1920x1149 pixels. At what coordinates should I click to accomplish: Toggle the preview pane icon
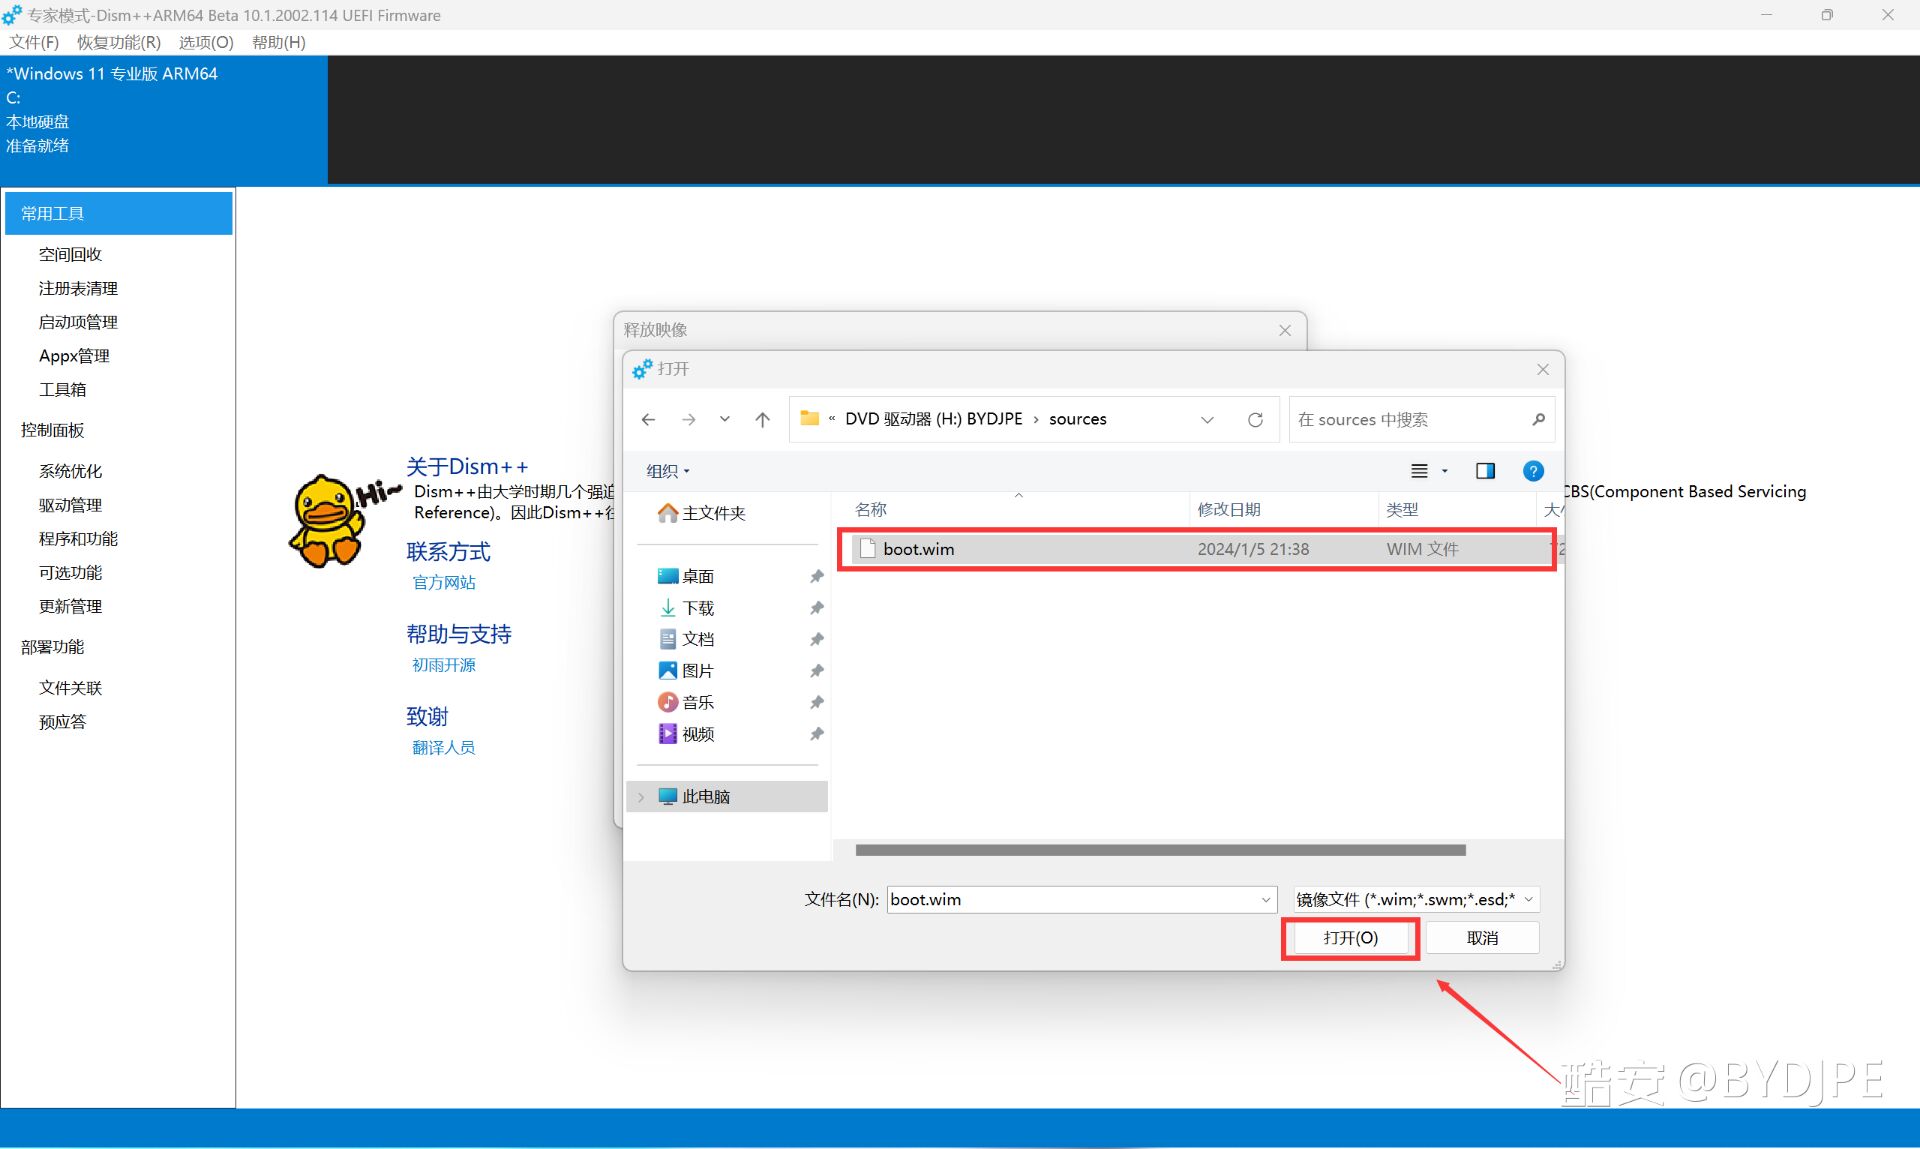(1485, 471)
